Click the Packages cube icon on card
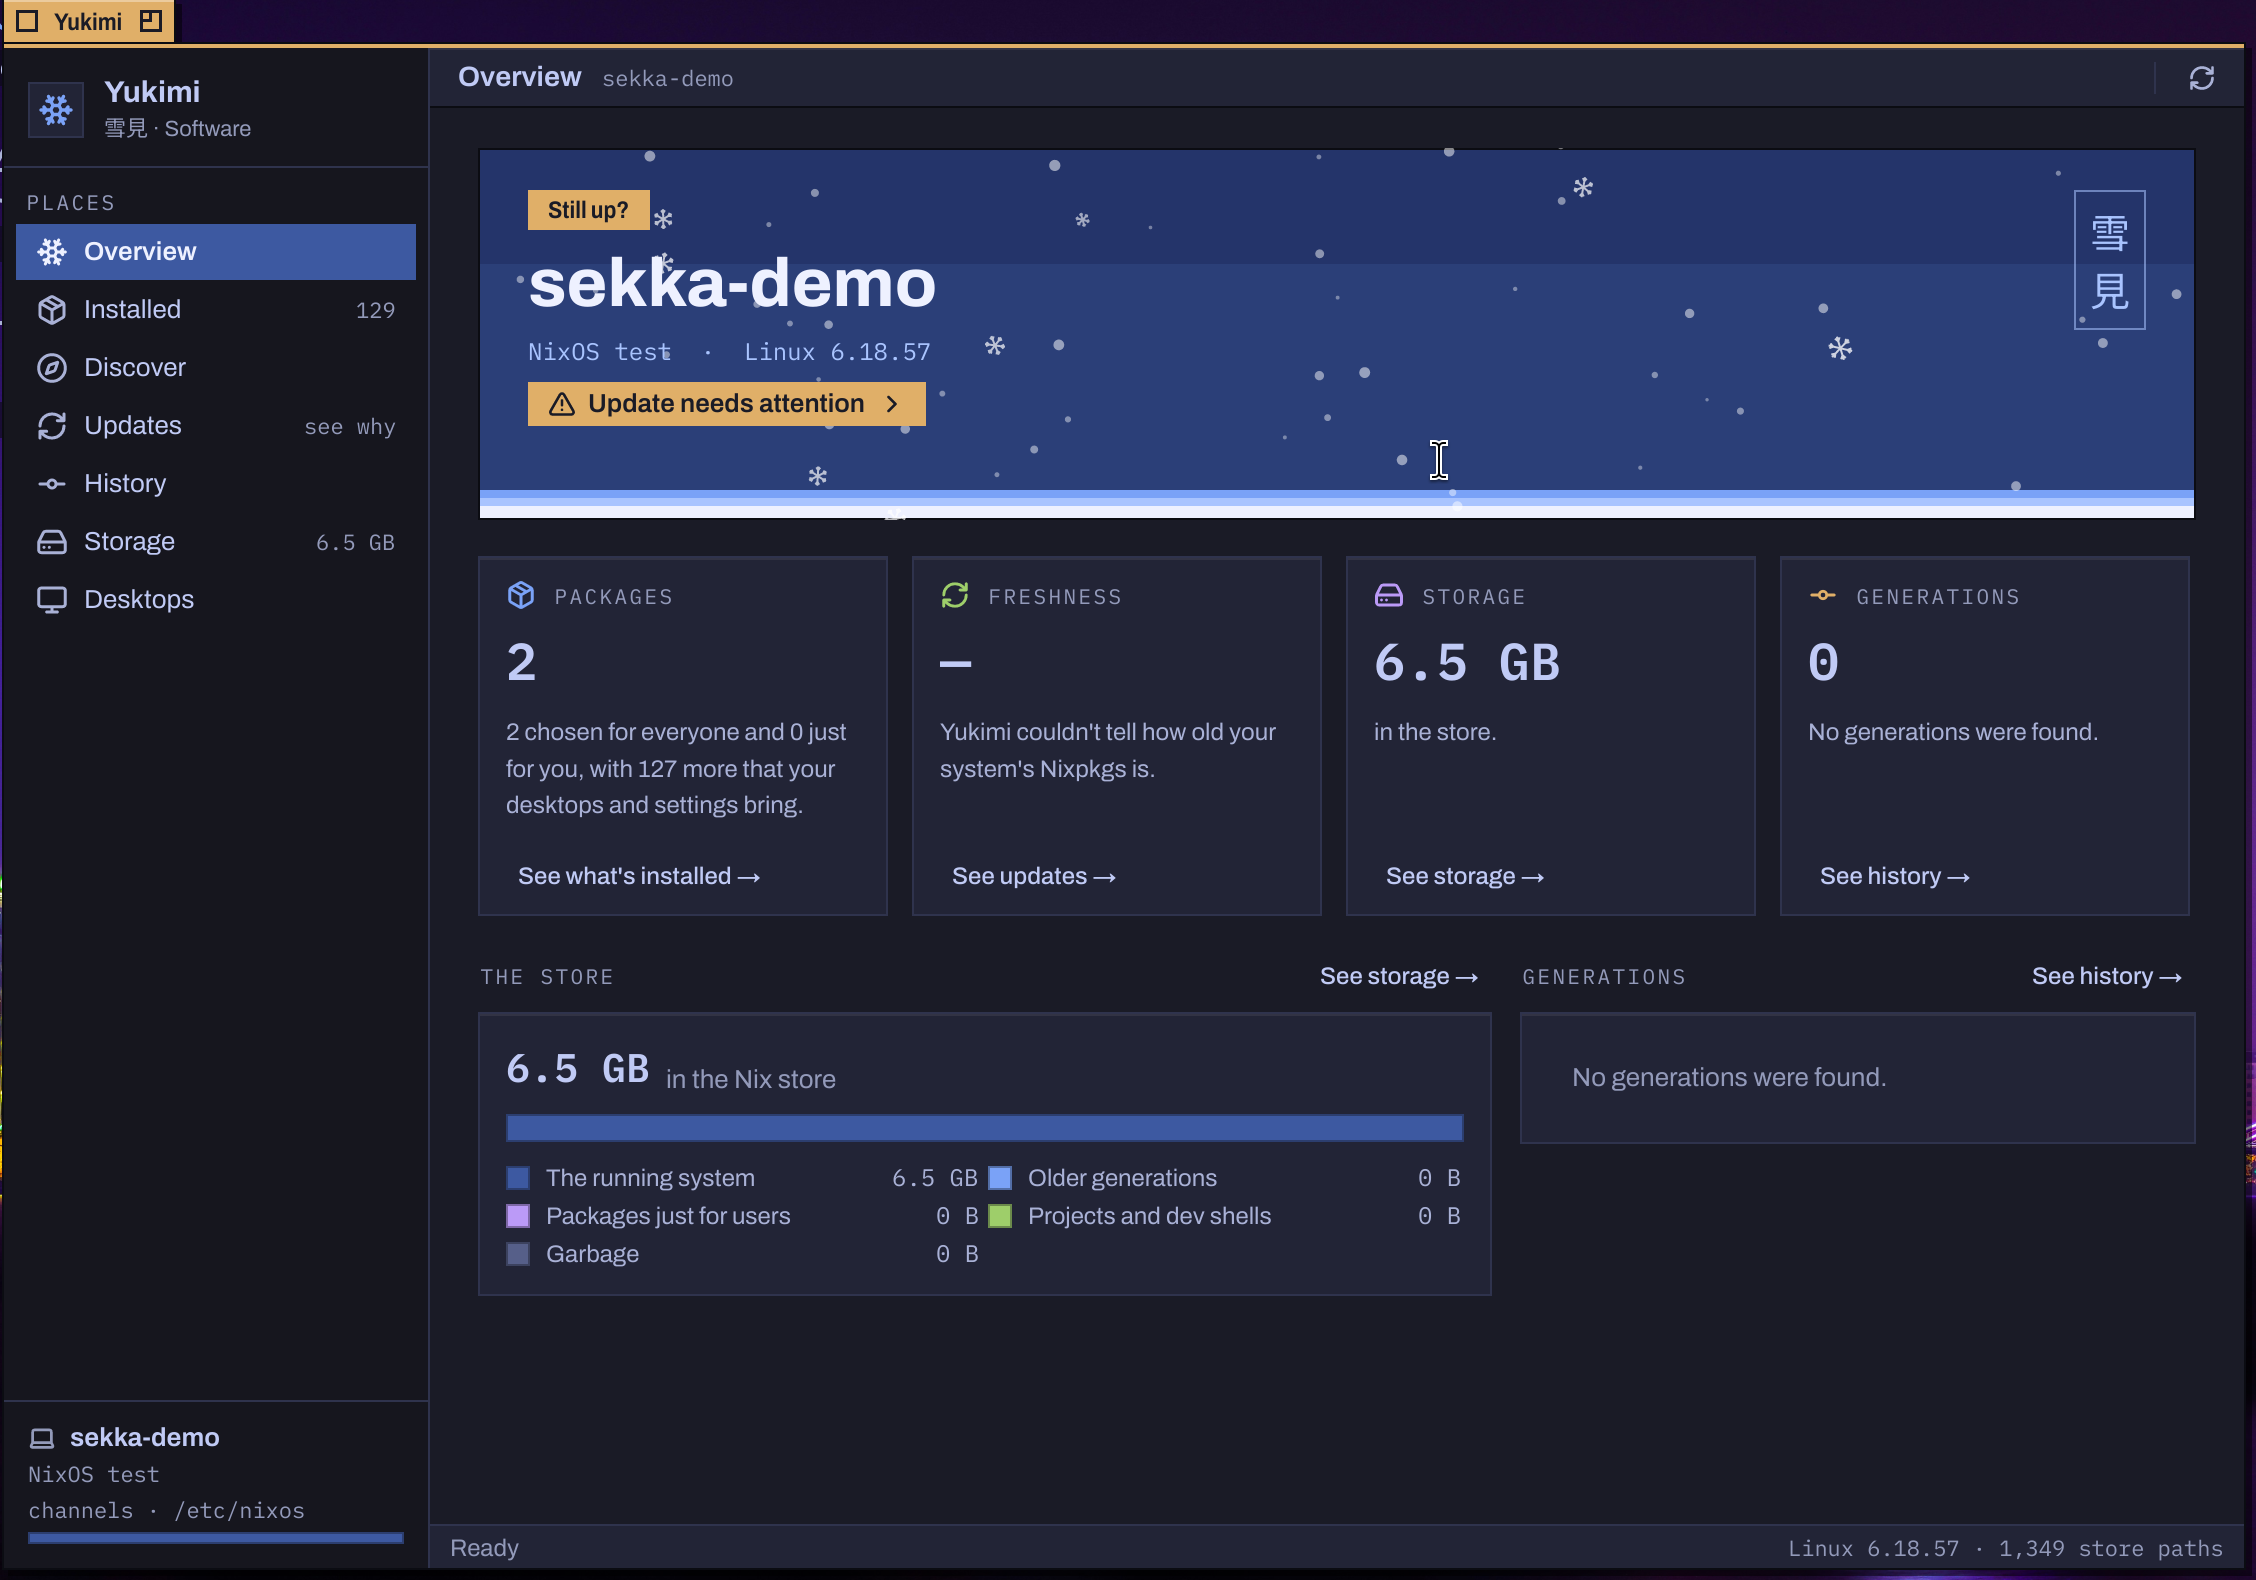Screen dimensions: 2256x1580 pyautogui.click(x=521, y=595)
